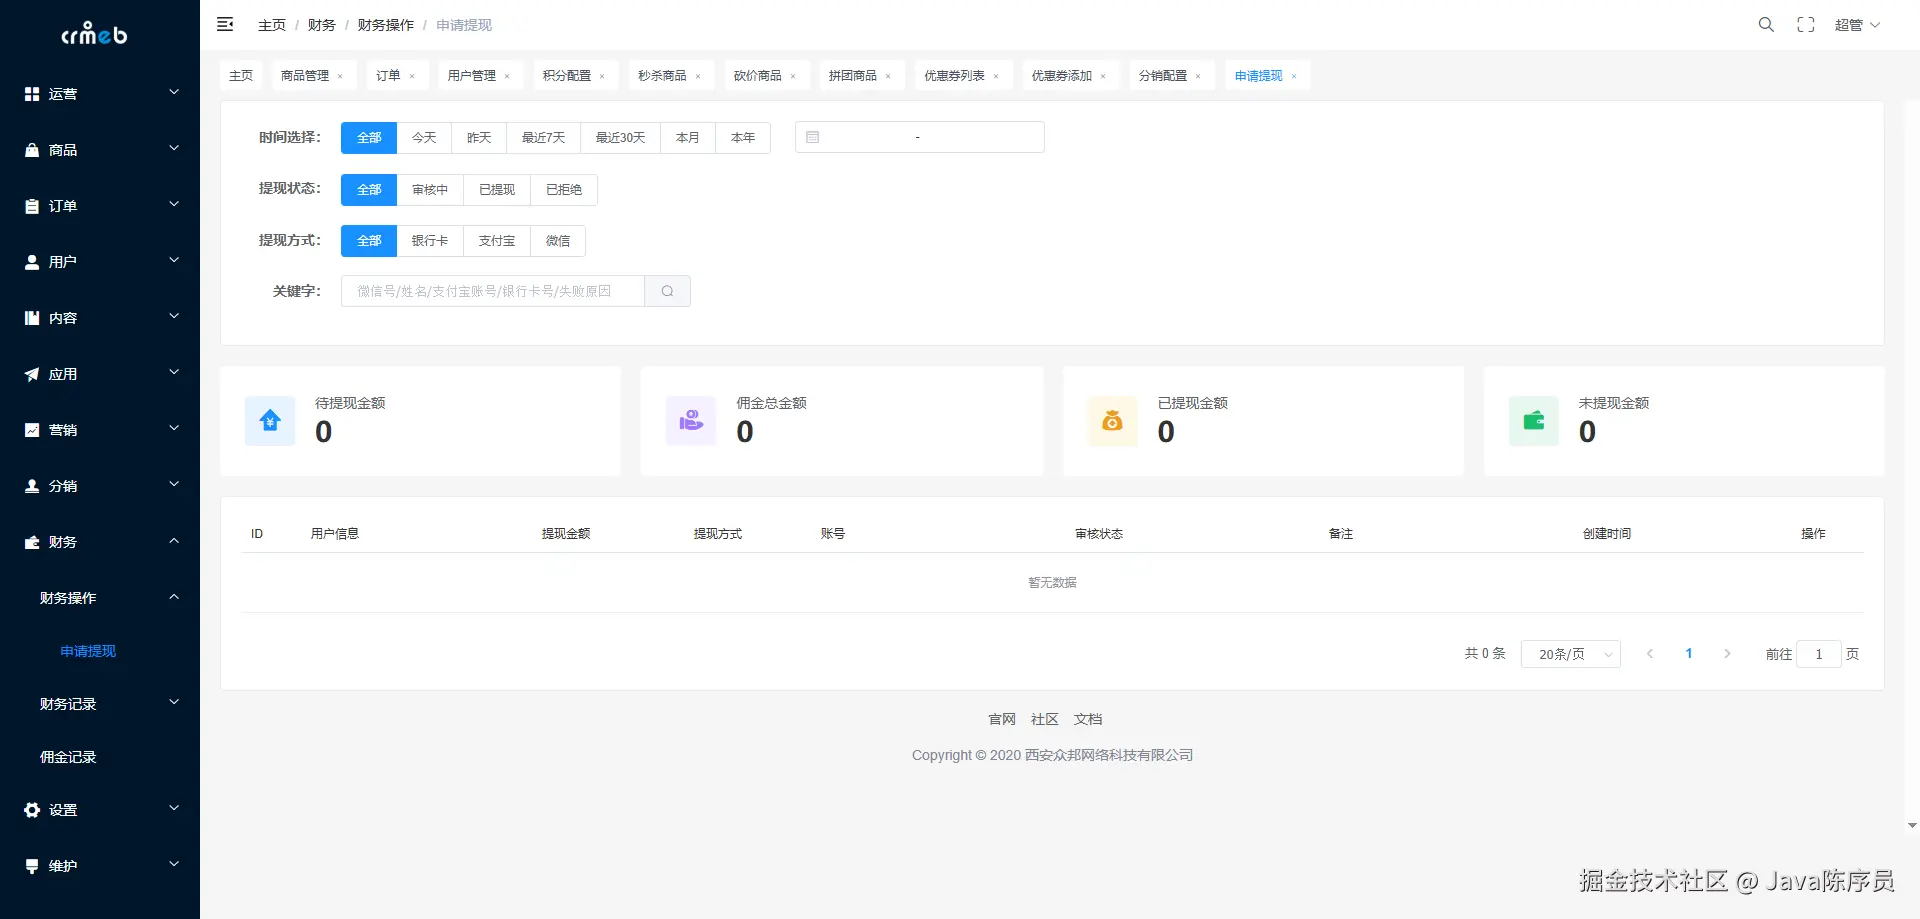
Task: Collapse the sidebar with the menu fold icon
Action: 225,24
